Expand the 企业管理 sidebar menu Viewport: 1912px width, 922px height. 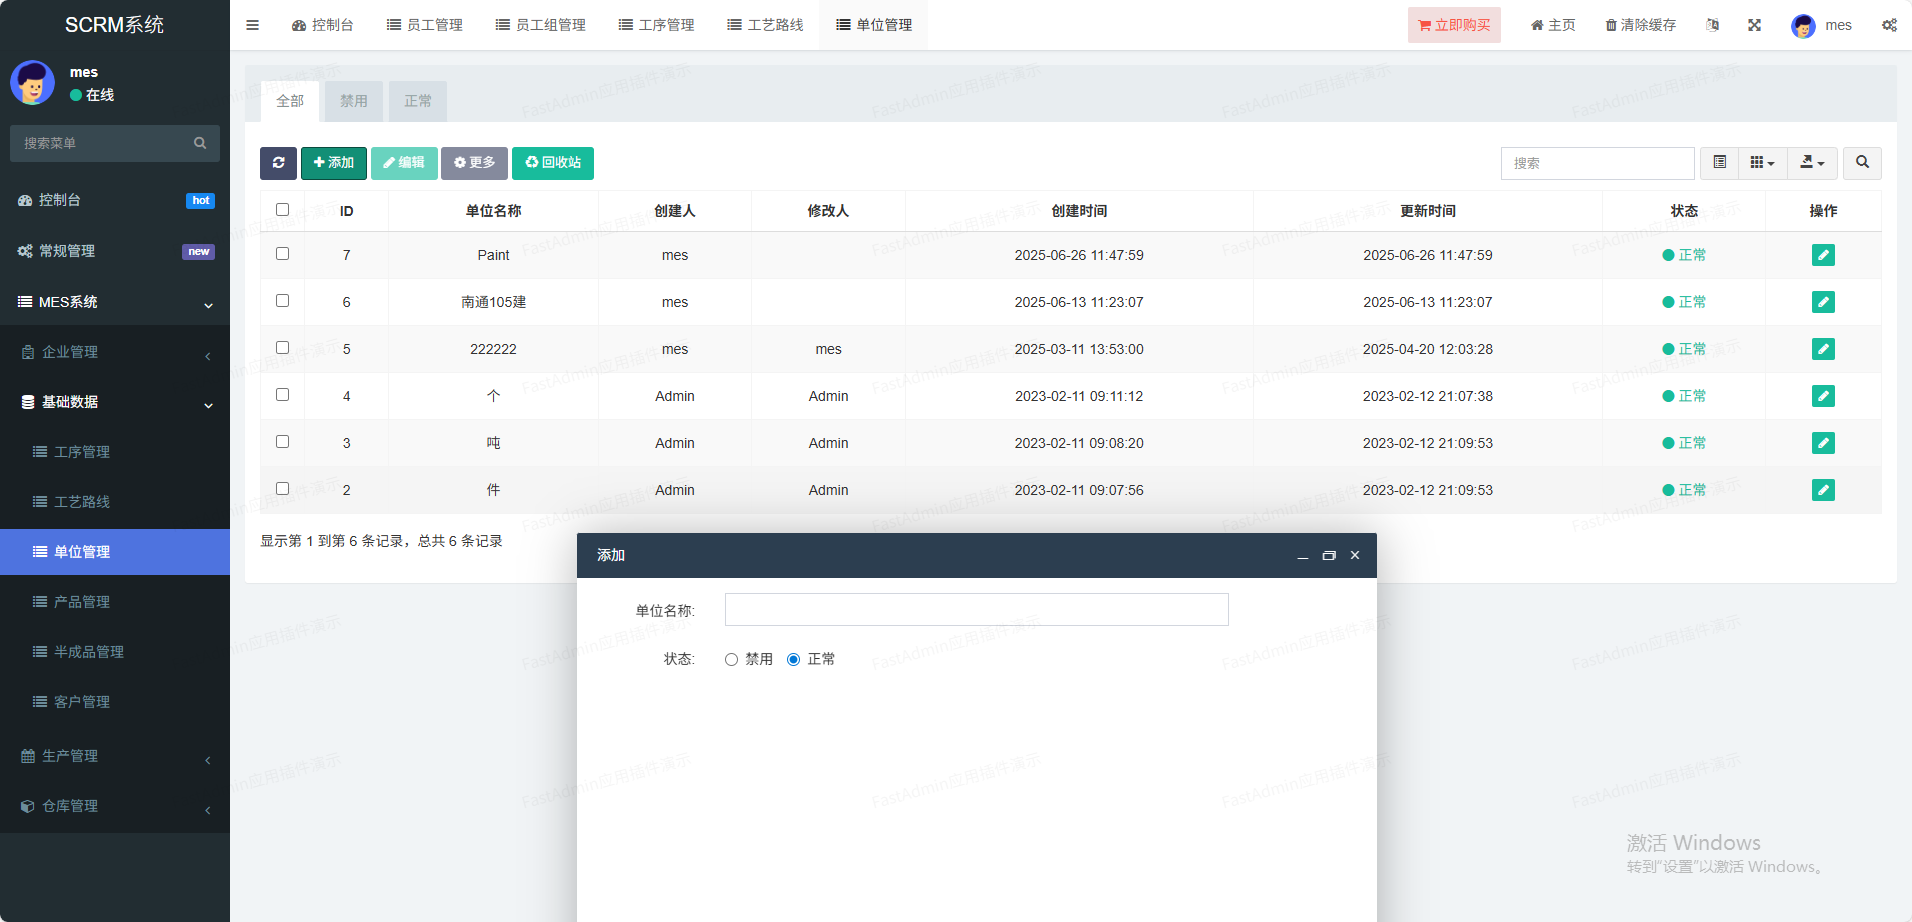tap(115, 352)
